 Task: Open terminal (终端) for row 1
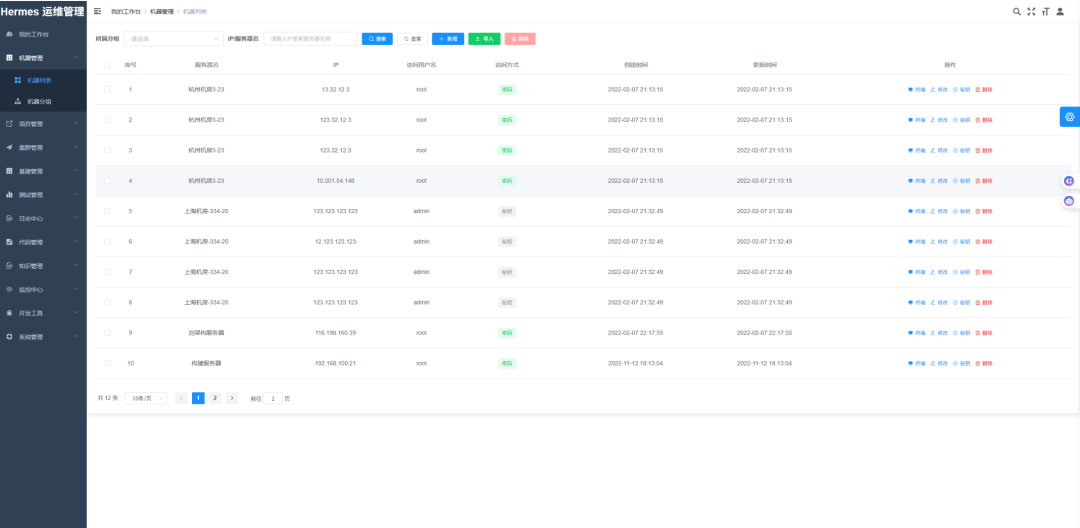tap(917, 90)
